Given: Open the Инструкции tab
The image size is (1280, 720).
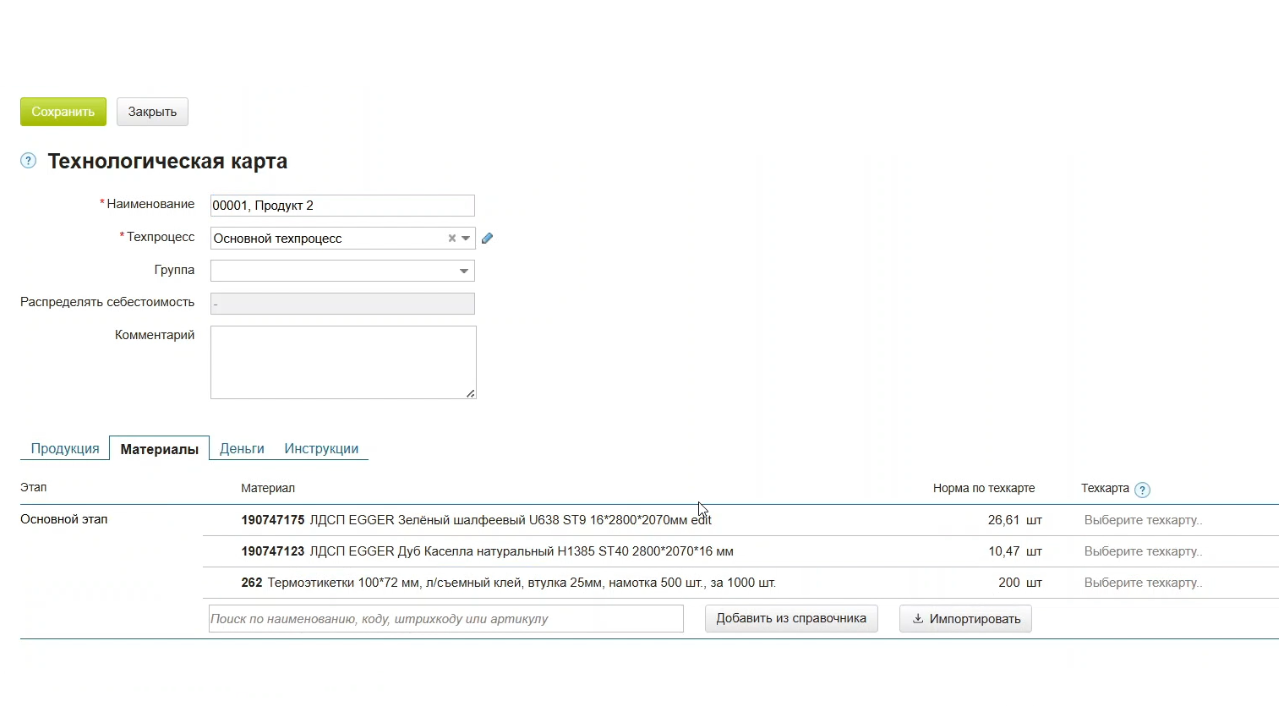Looking at the screenshot, I should (x=321, y=449).
